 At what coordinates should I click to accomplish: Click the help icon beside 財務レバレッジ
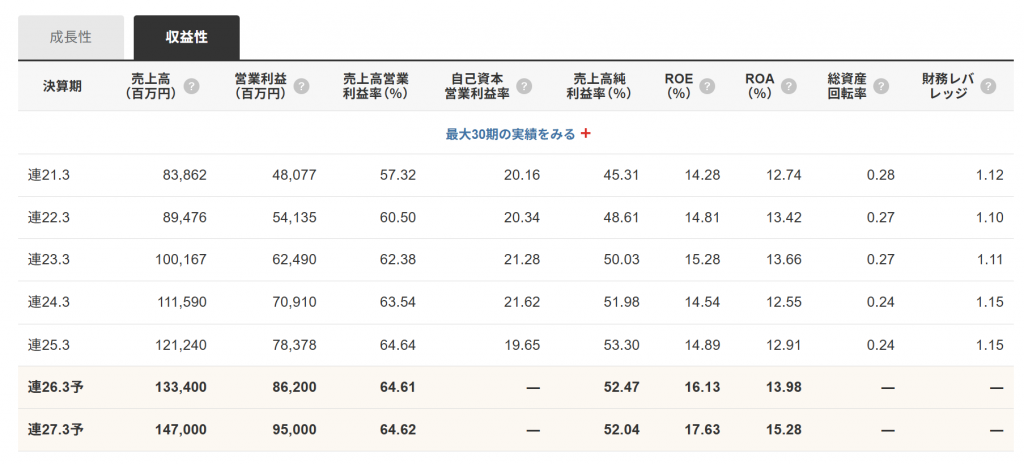click(x=988, y=86)
